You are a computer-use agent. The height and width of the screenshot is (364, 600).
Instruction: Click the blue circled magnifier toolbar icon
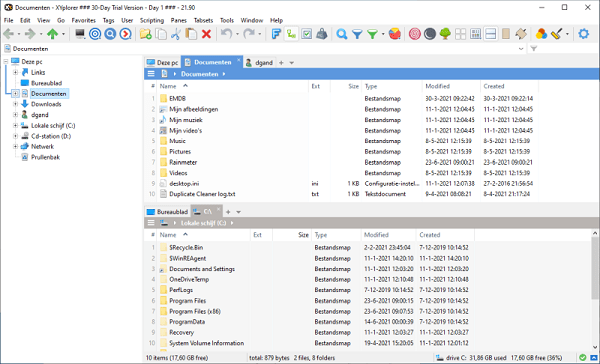tap(110, 34)
